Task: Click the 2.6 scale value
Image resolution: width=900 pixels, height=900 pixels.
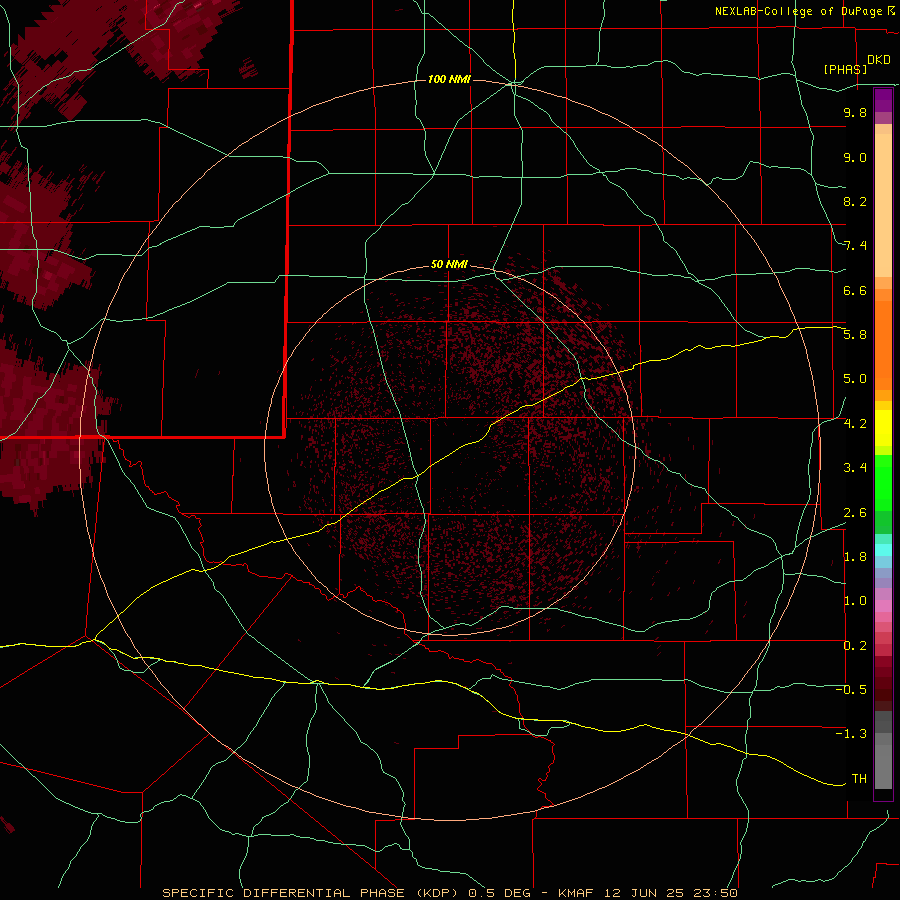Action: click(x=855, y=512)
